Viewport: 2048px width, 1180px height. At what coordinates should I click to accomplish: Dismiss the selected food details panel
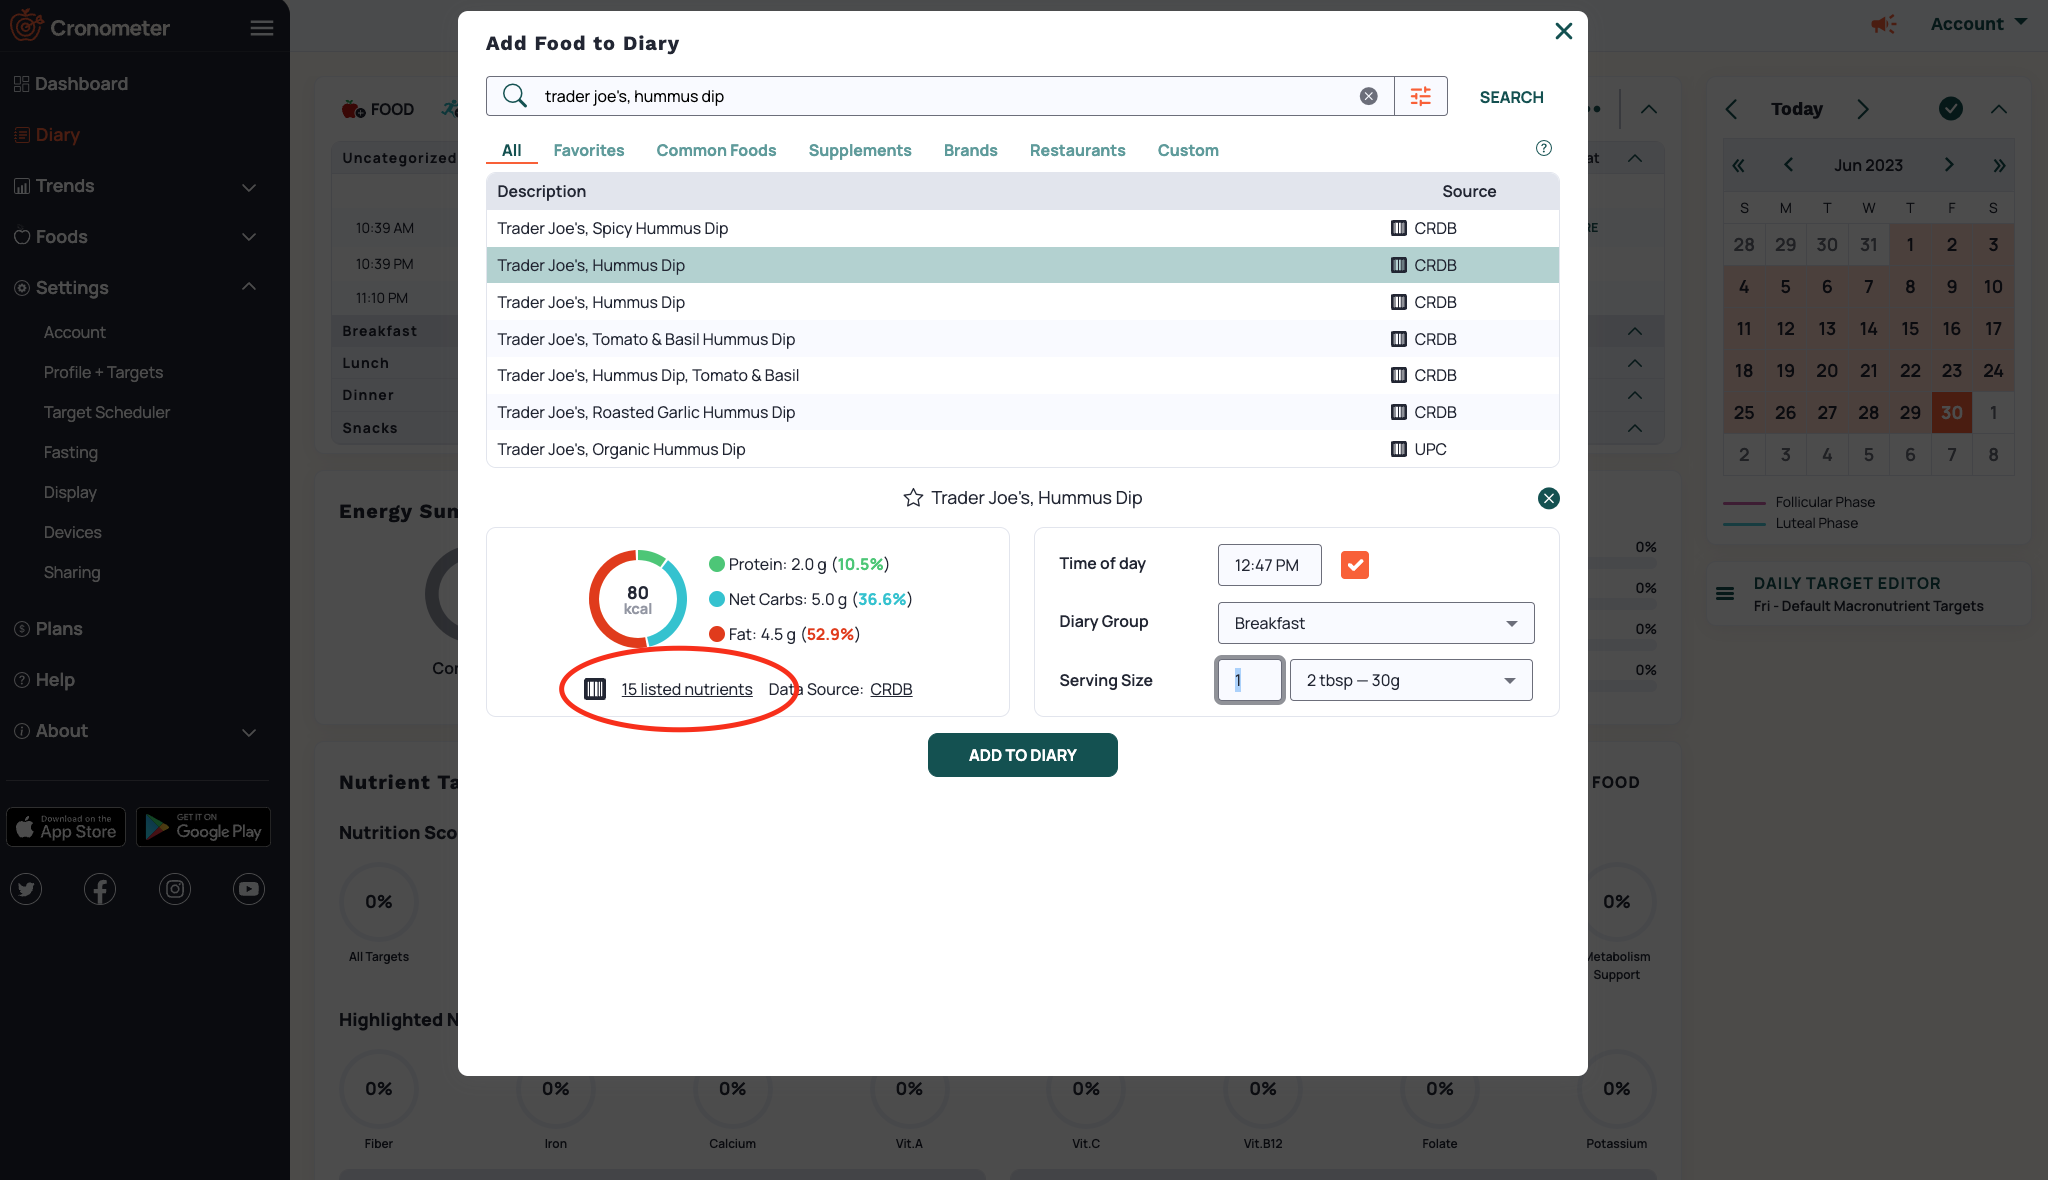pyautogui.click(x=1548, y=498)
